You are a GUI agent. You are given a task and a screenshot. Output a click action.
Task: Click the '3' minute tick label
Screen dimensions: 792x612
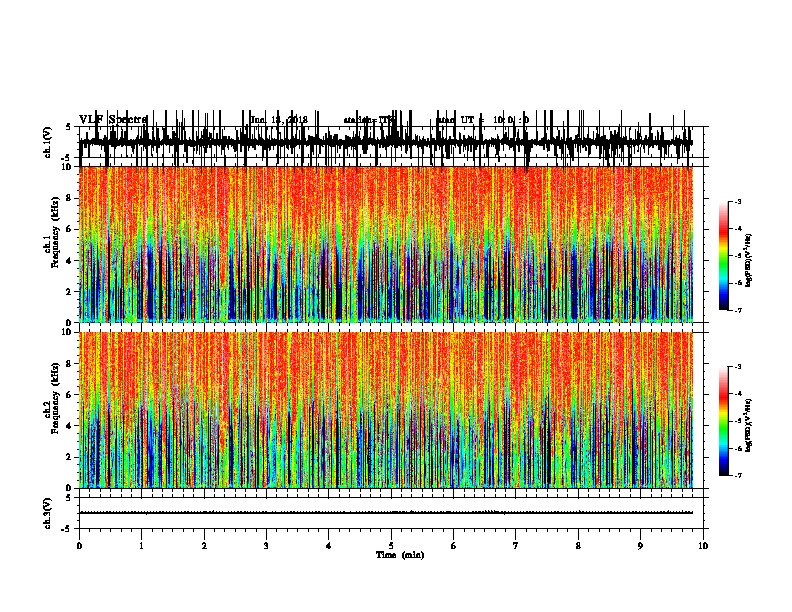point(266,546)
